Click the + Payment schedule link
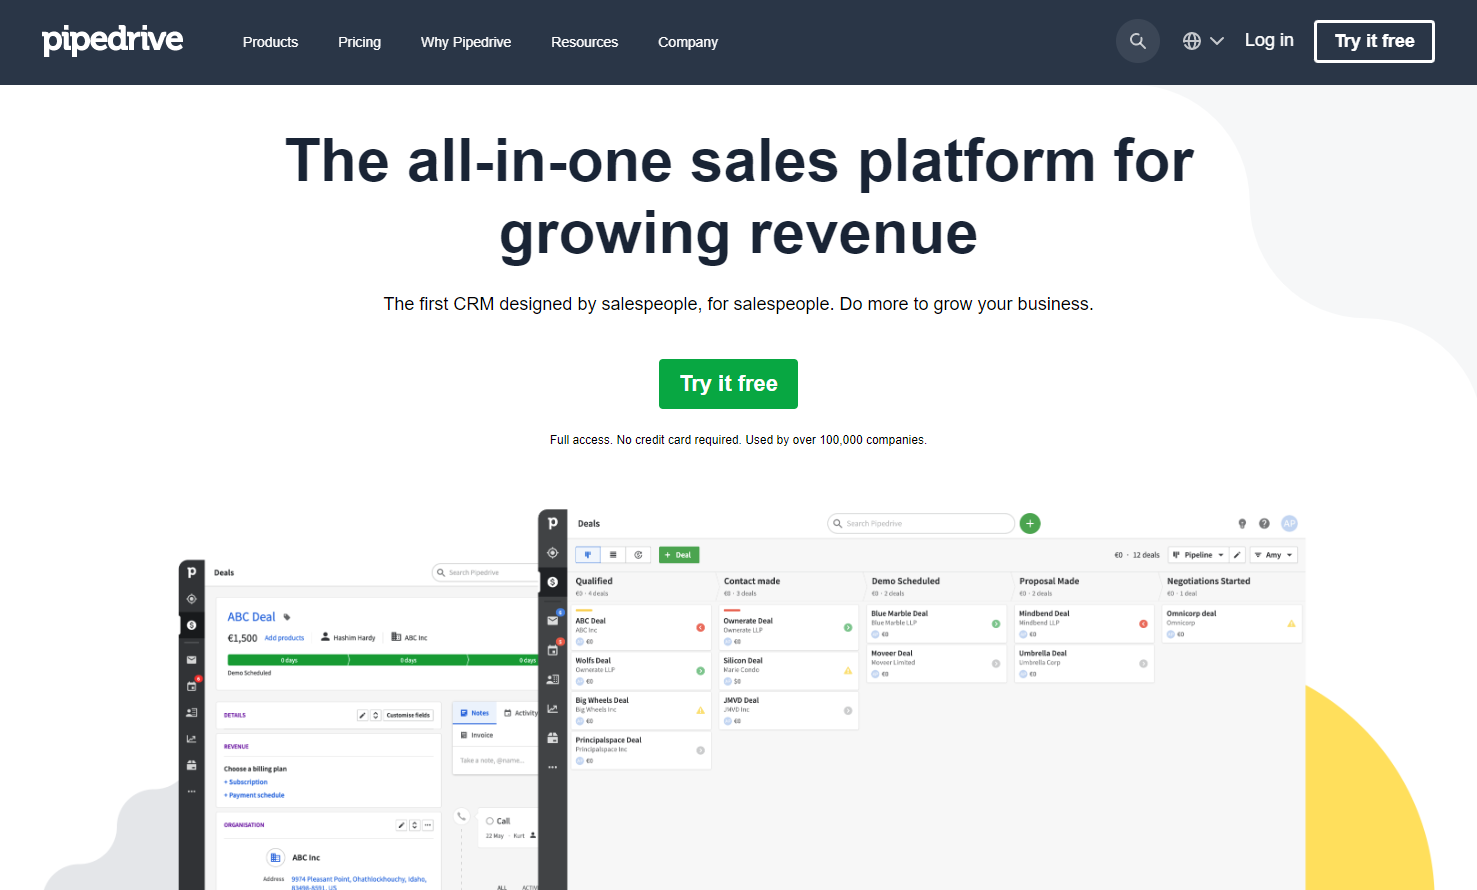 click(x=254, y=795)
